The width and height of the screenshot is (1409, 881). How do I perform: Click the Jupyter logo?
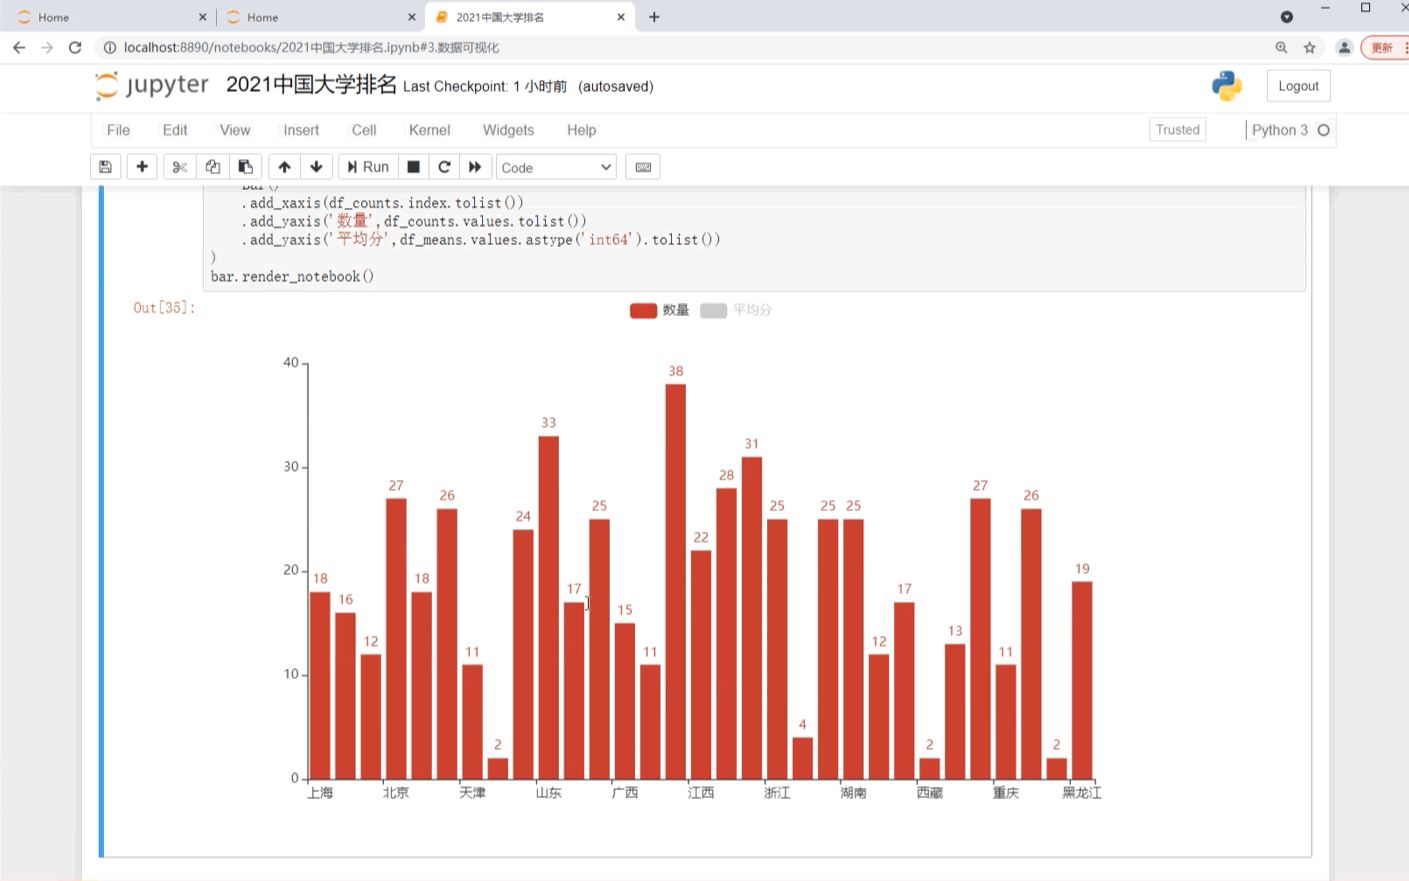152,86
